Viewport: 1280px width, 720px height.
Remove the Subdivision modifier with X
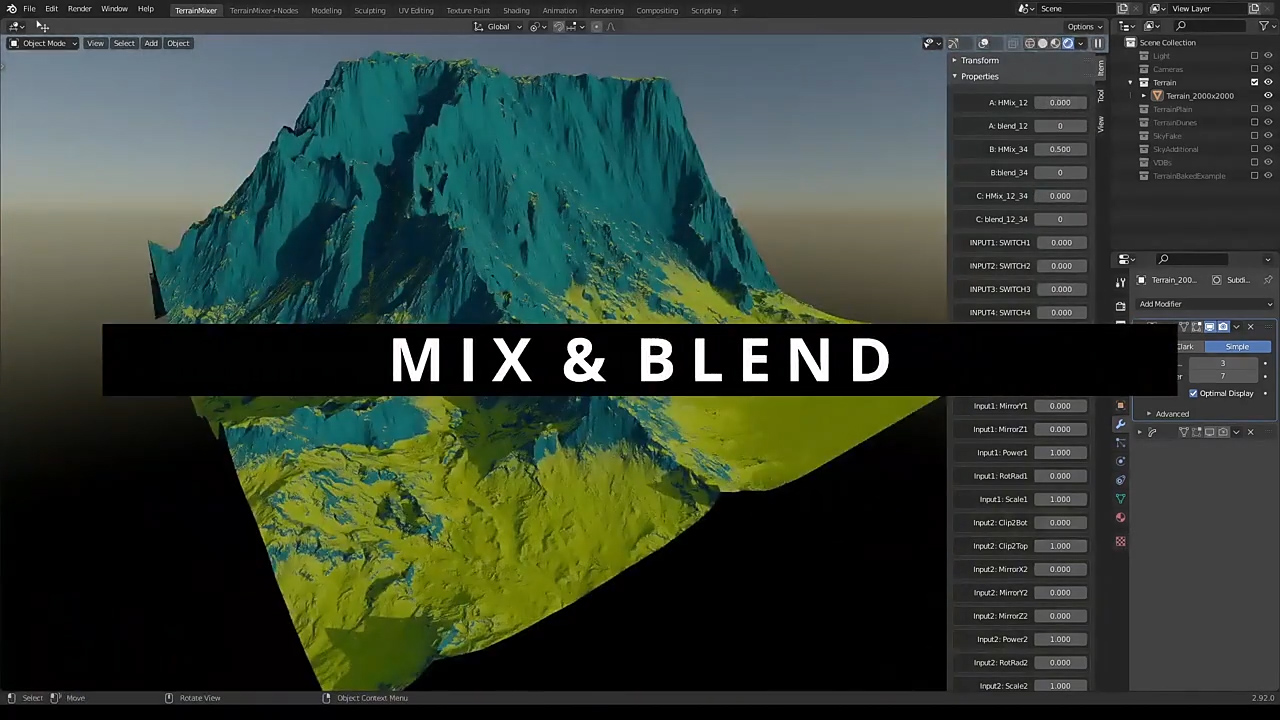pos(1250,327)
